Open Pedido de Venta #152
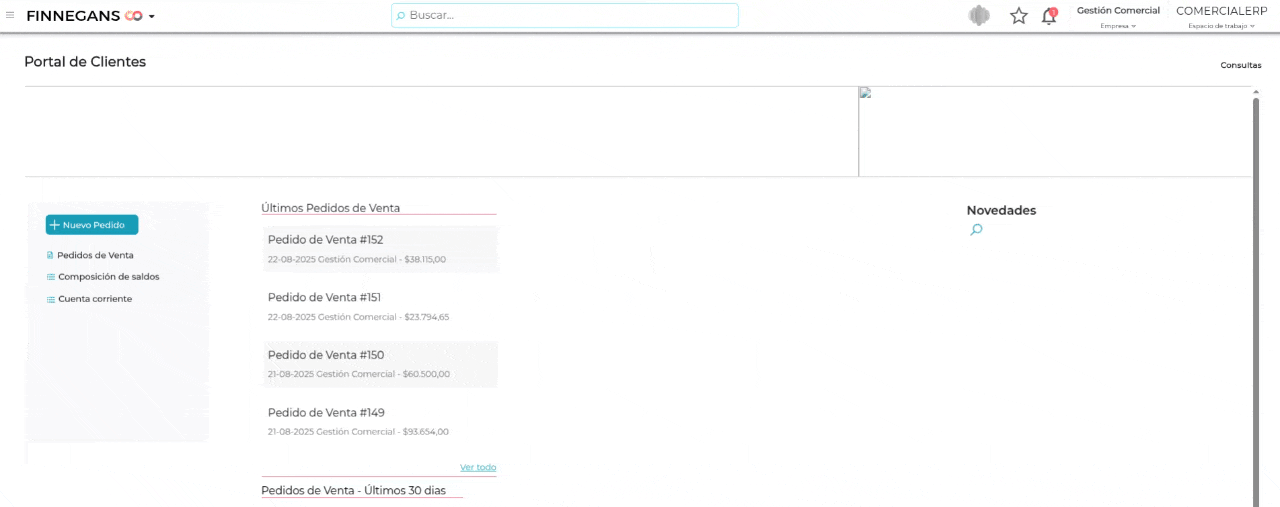Screen dimensions: 1280x507 coord(325,240)
